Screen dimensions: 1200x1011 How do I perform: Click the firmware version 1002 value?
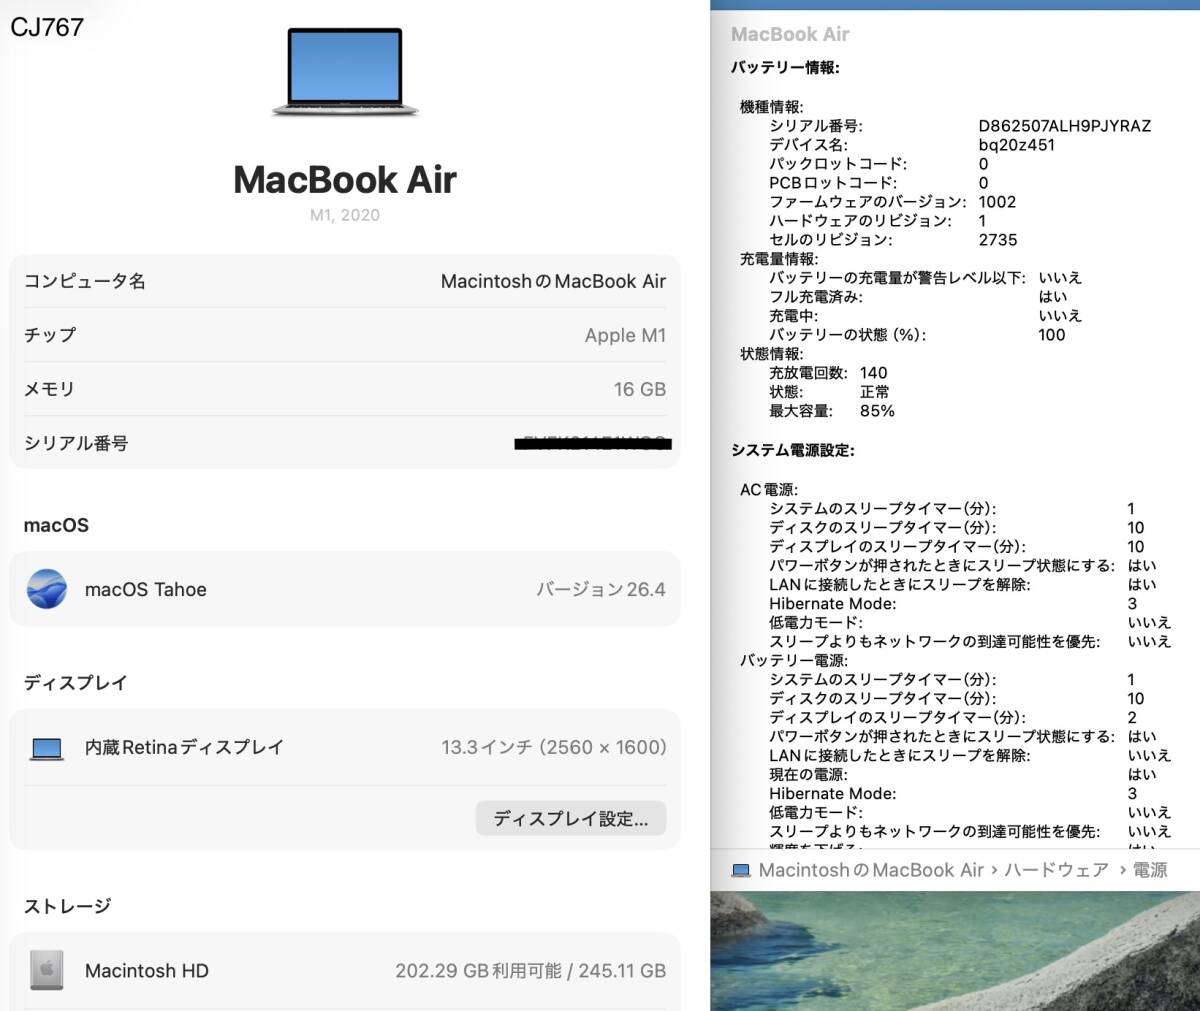pyautogui.click(x=997, y=202)
